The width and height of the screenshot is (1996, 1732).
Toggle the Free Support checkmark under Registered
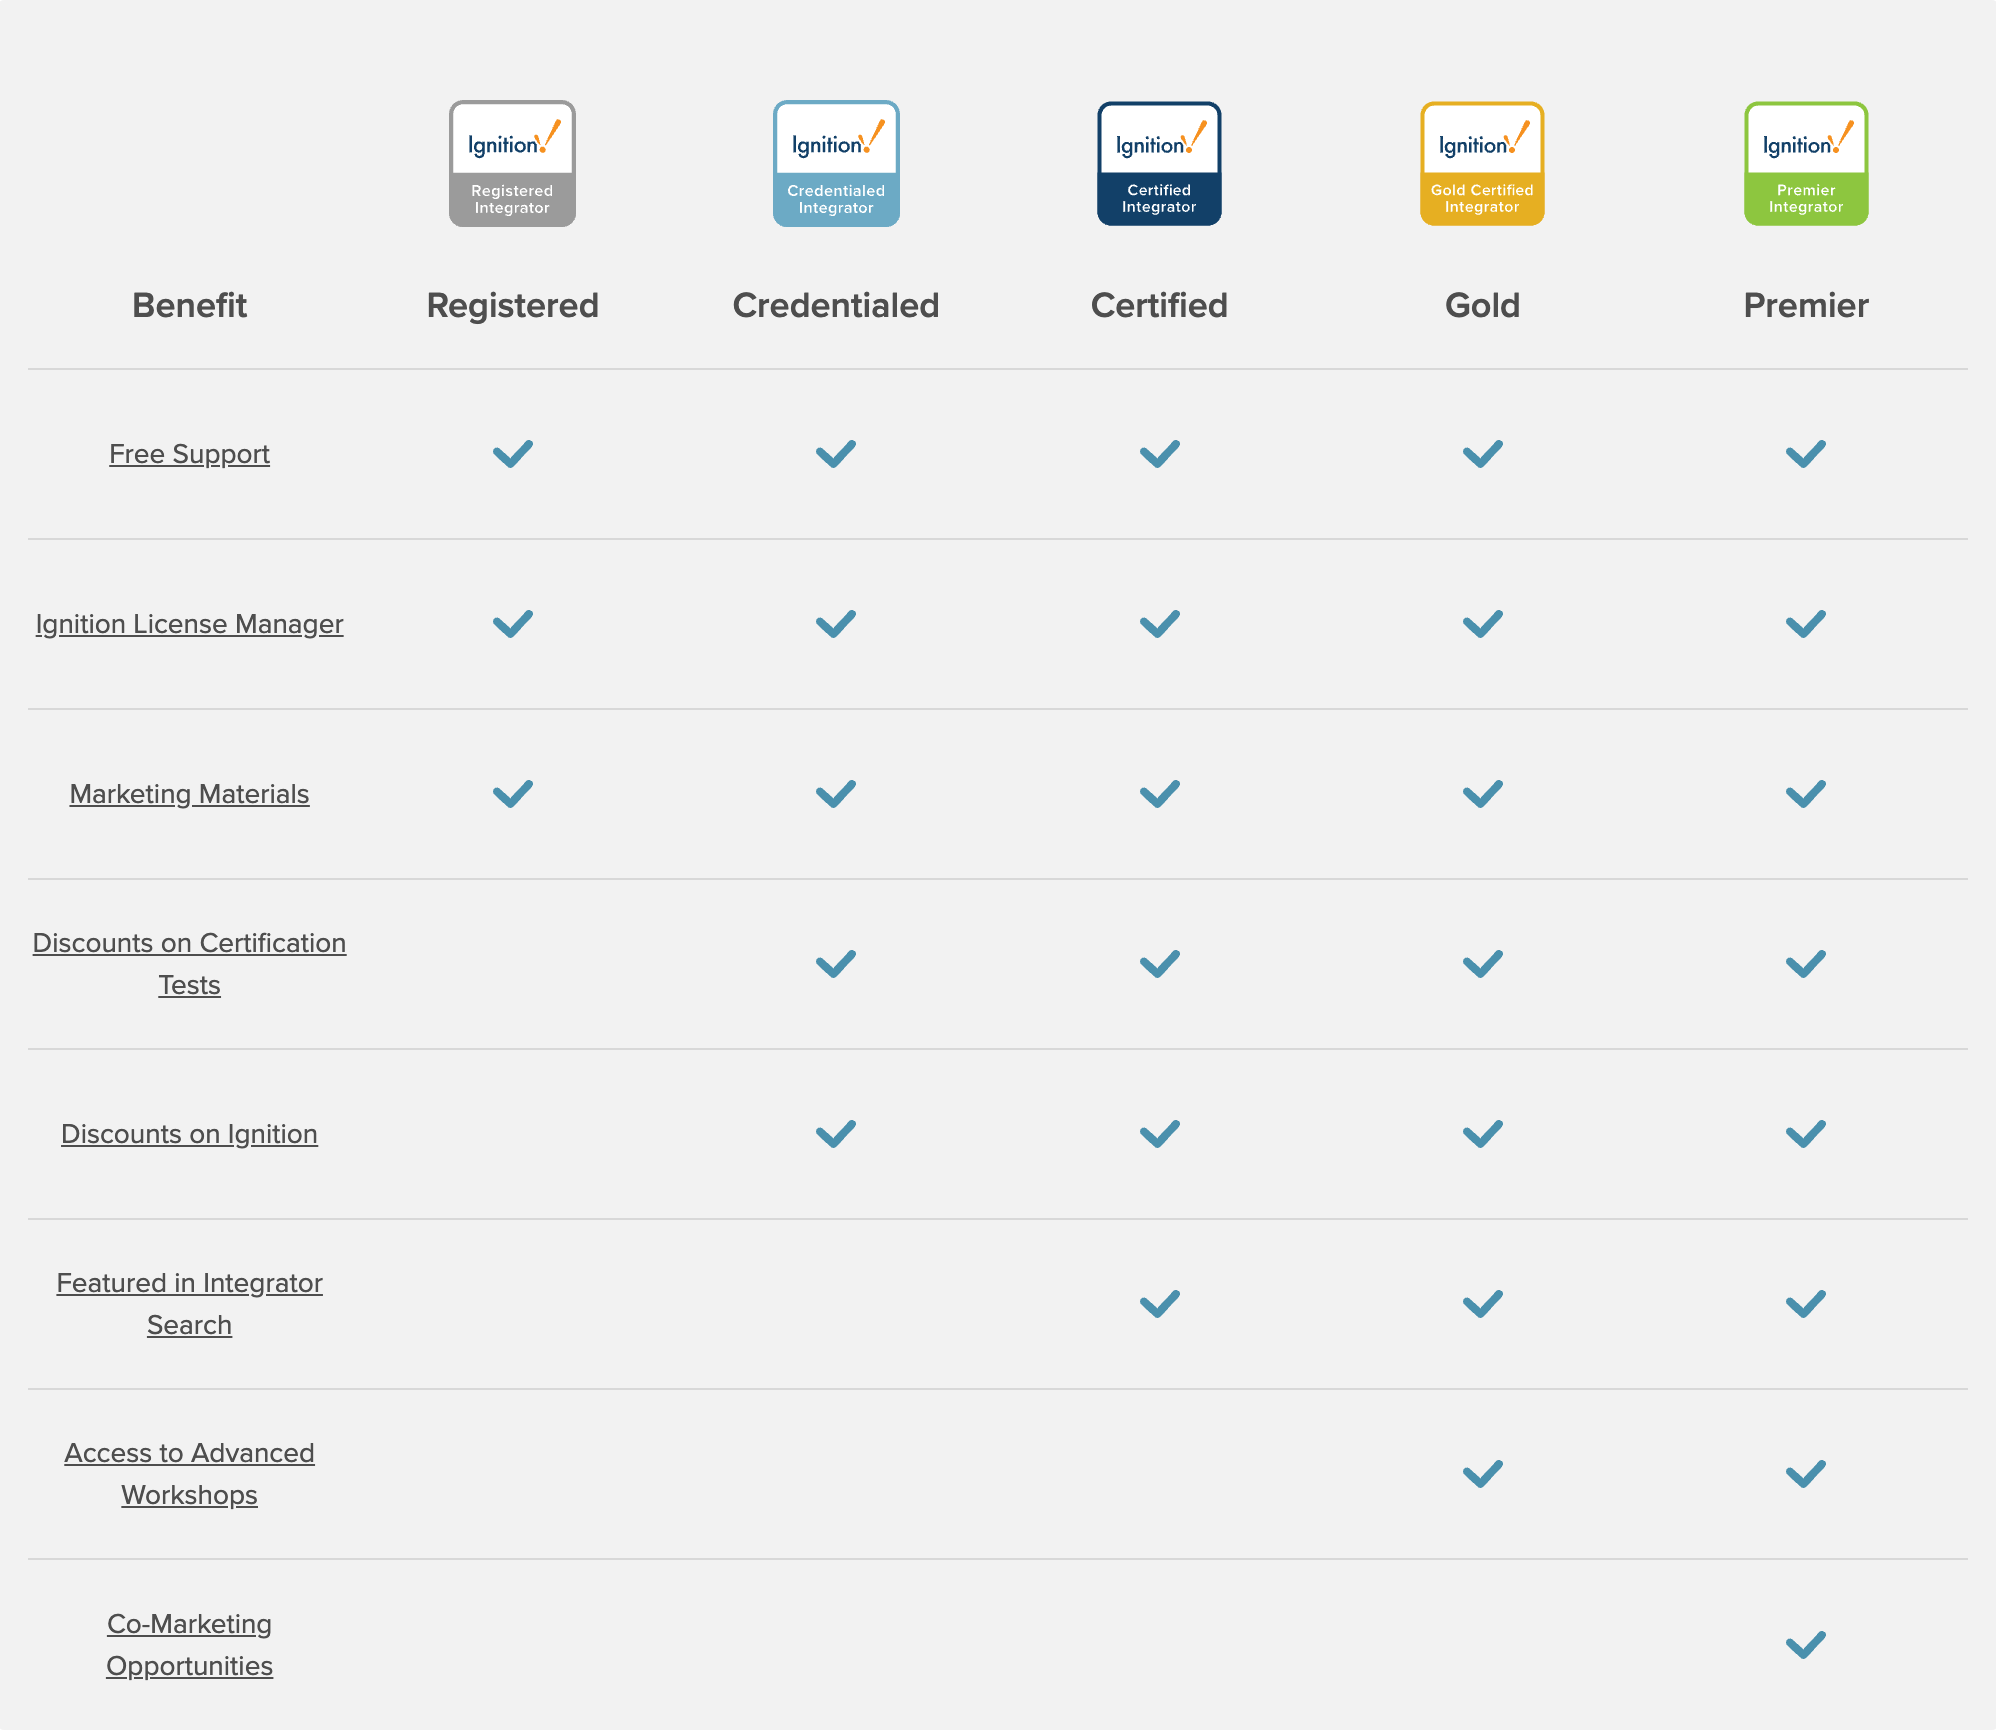(512, 454)
